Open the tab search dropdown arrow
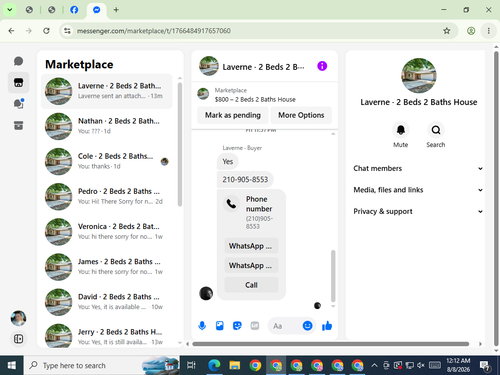Screen dimensions: 500x375 click(x=10, y=10)
